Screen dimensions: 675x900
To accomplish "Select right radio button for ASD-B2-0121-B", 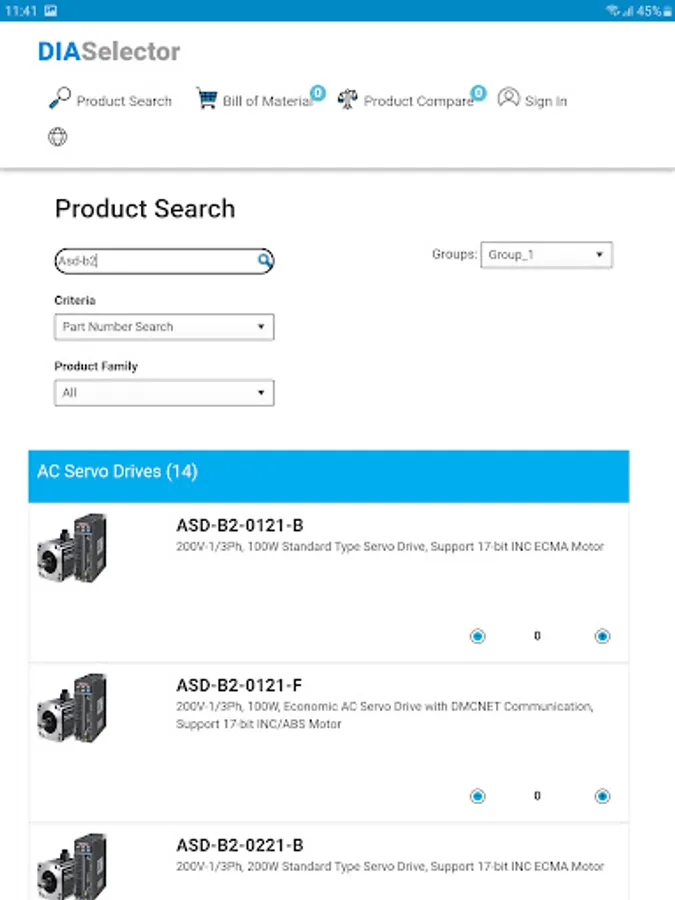I will (602, 636).
